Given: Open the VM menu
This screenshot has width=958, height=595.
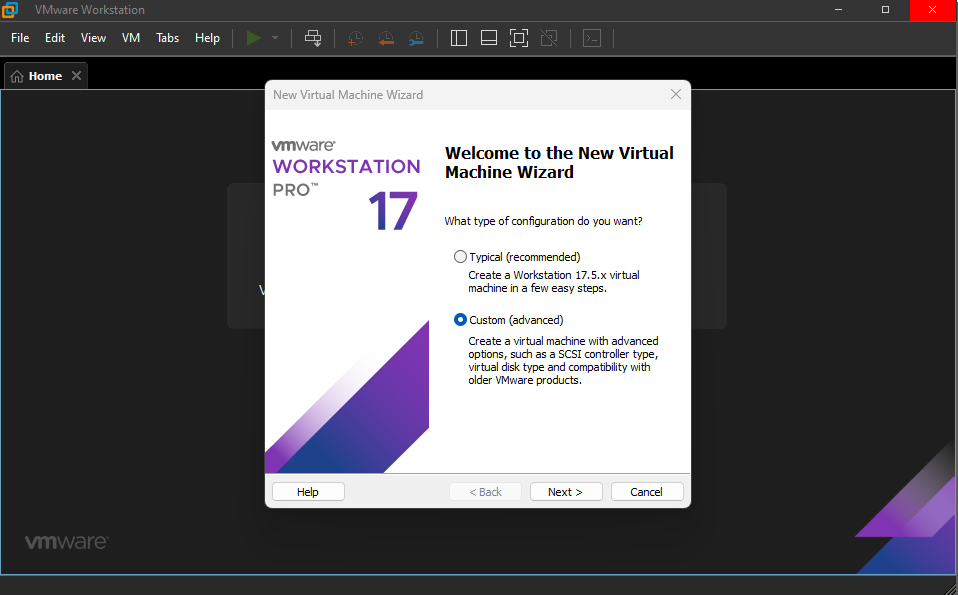Looking at the screenshot, I should (131, 38).
